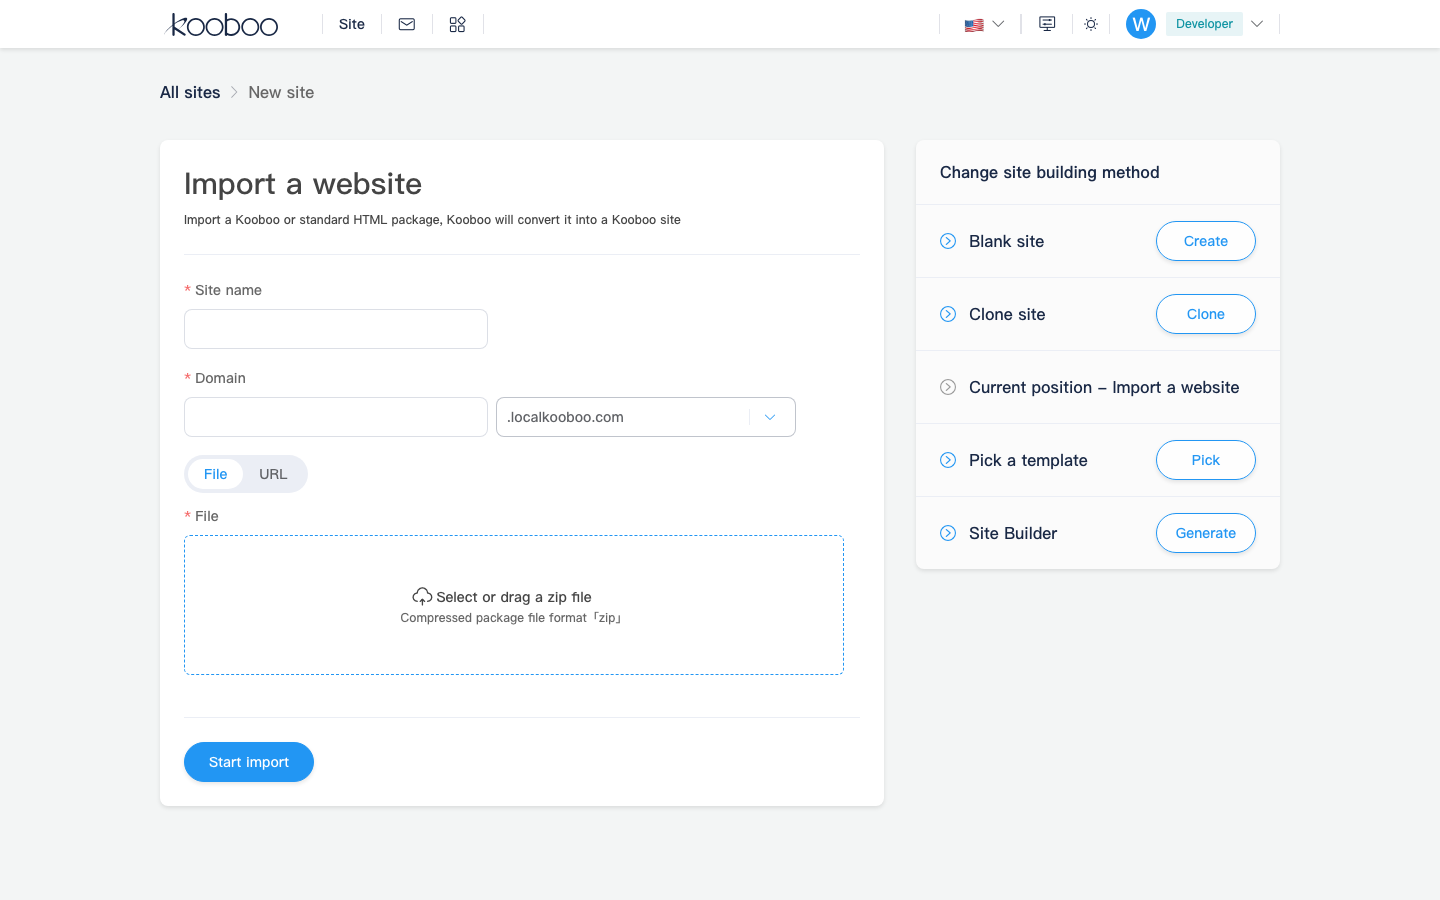1440x900 pixels.
Task: Click the Kooboo logo
Action: pyautogui.click(x=221, y=24)
